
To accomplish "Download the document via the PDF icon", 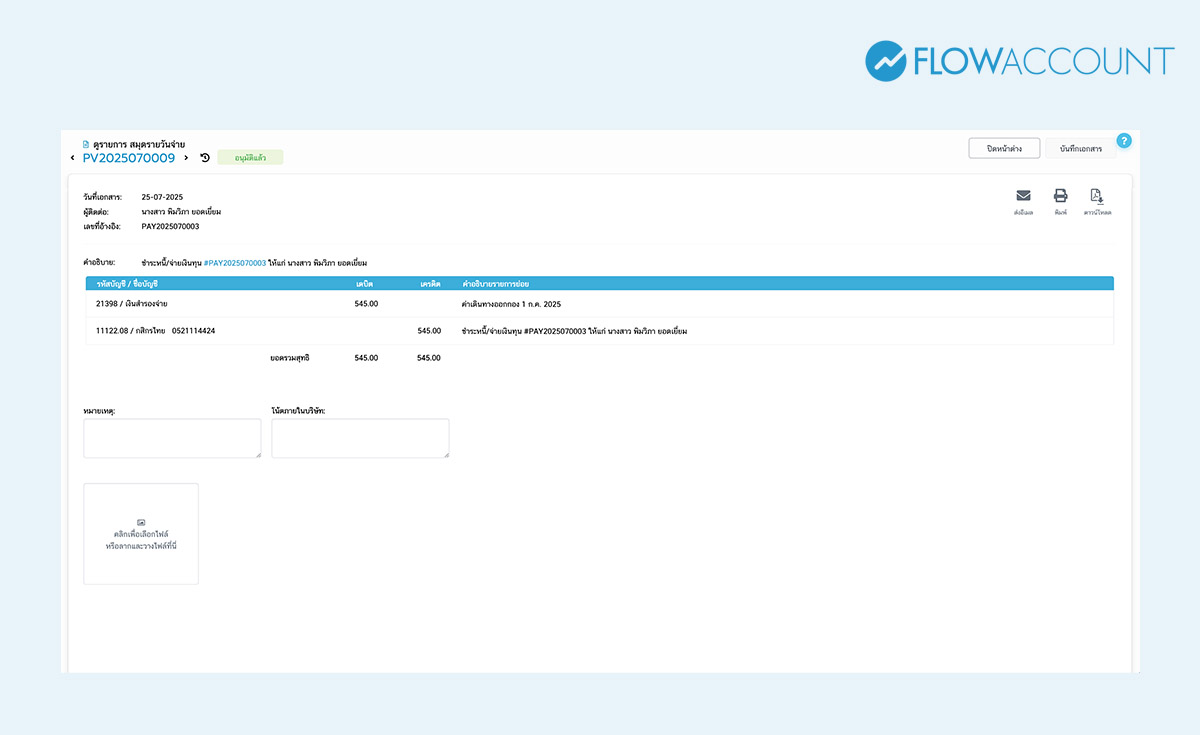I will point(1097,196).
